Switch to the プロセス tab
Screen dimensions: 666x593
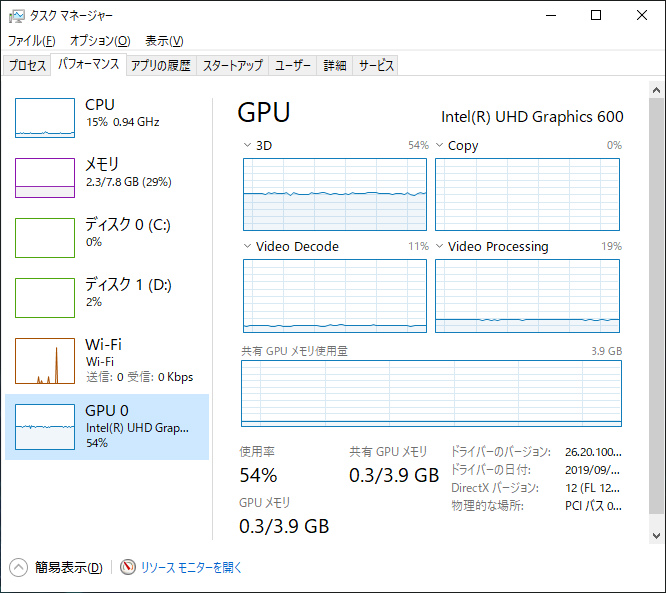click(27, 66)
